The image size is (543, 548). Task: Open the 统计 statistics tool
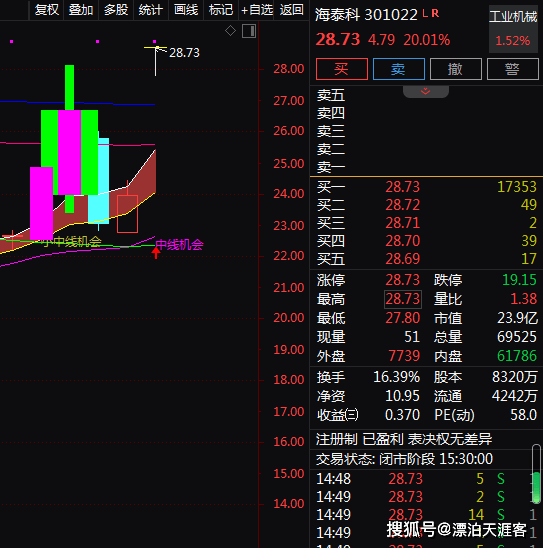[x=151, y=10]
